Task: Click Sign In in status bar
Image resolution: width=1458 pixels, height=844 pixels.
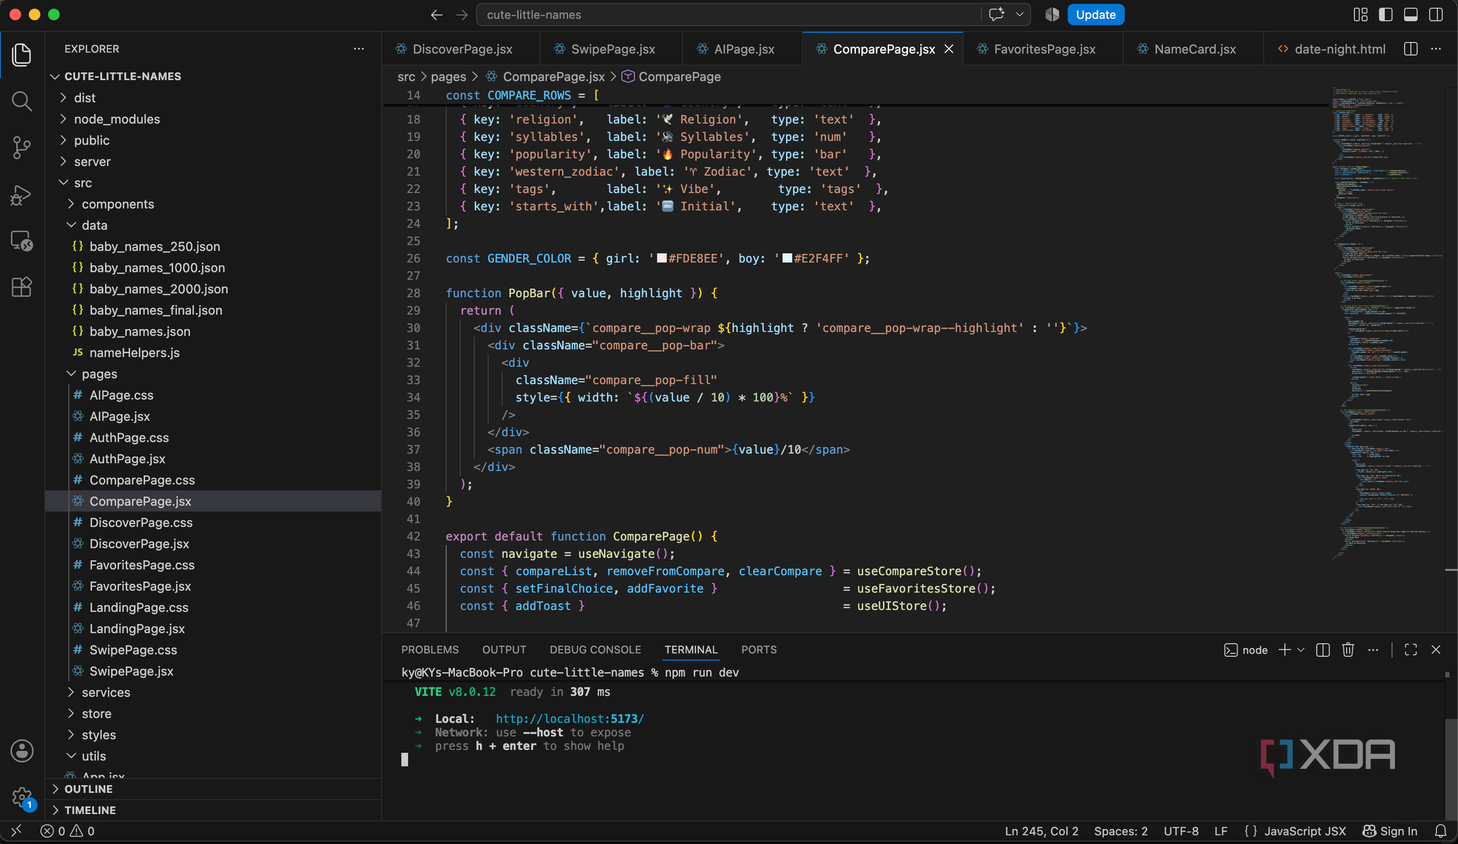Action: click(1390, 831)
